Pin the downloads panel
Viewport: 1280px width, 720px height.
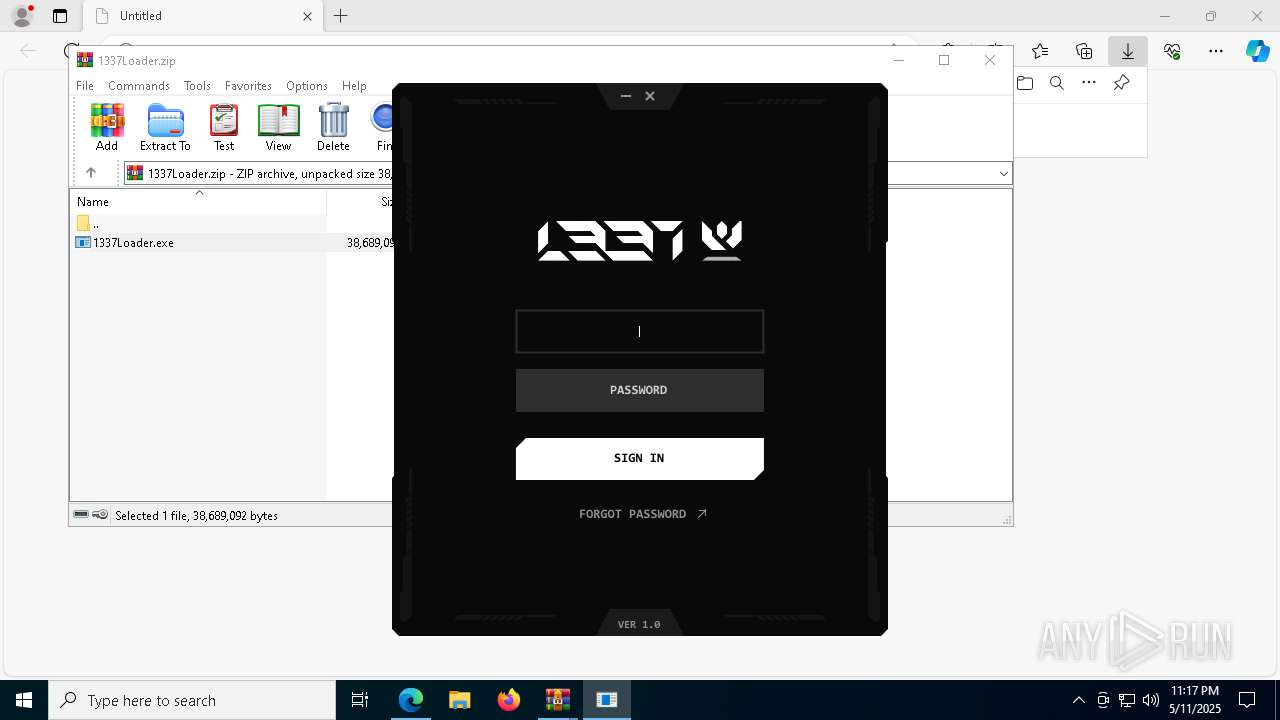tap(1122, 83)
